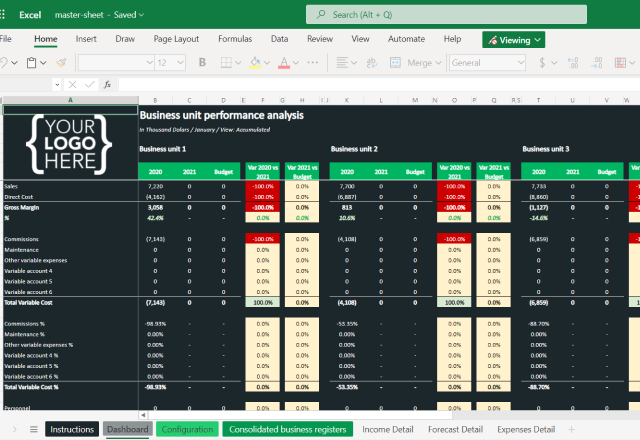Click the sheet tabs navigation arrow
Image resolution: width=640 pixels, height=440 pixels.
(14, 429)
